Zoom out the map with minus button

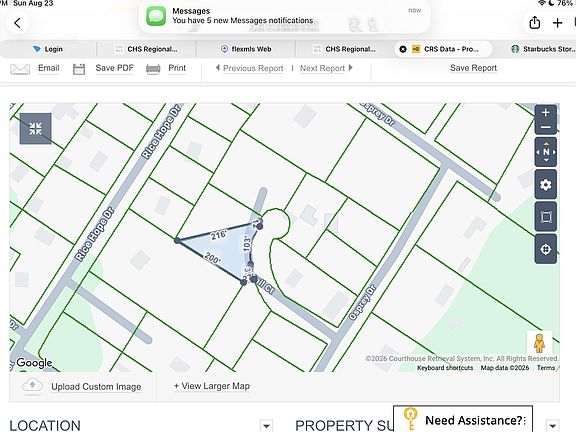click(x=546, y=127)
